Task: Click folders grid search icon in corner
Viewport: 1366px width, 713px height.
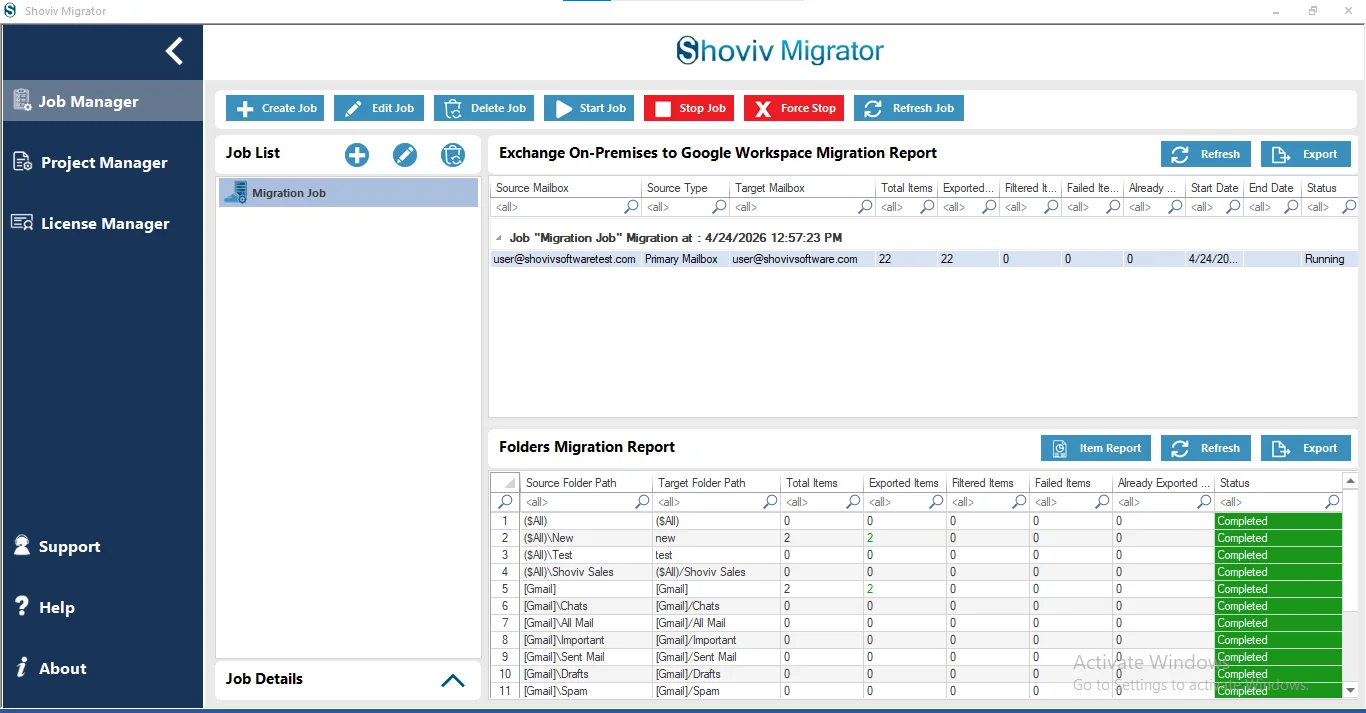Action: pyautogui.click(x=505, y=501)
